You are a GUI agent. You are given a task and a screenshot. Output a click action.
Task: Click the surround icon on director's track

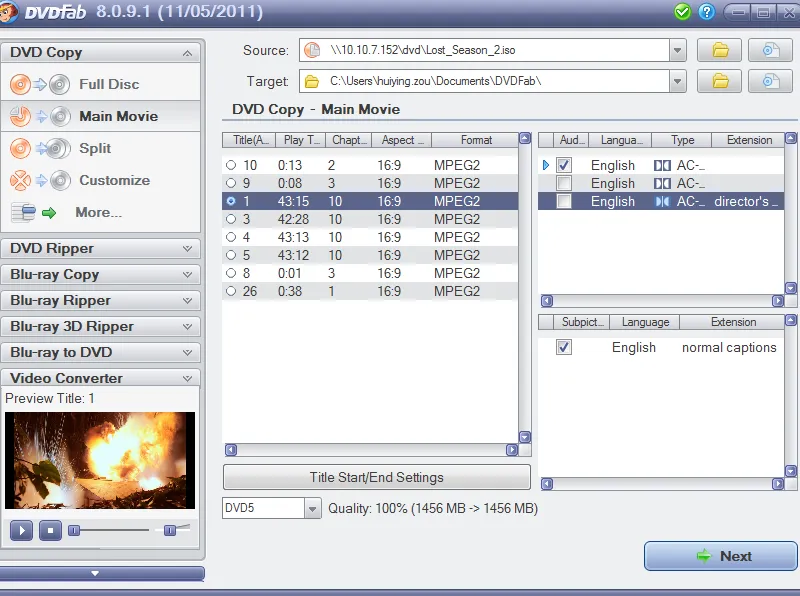tap(662, 202)
